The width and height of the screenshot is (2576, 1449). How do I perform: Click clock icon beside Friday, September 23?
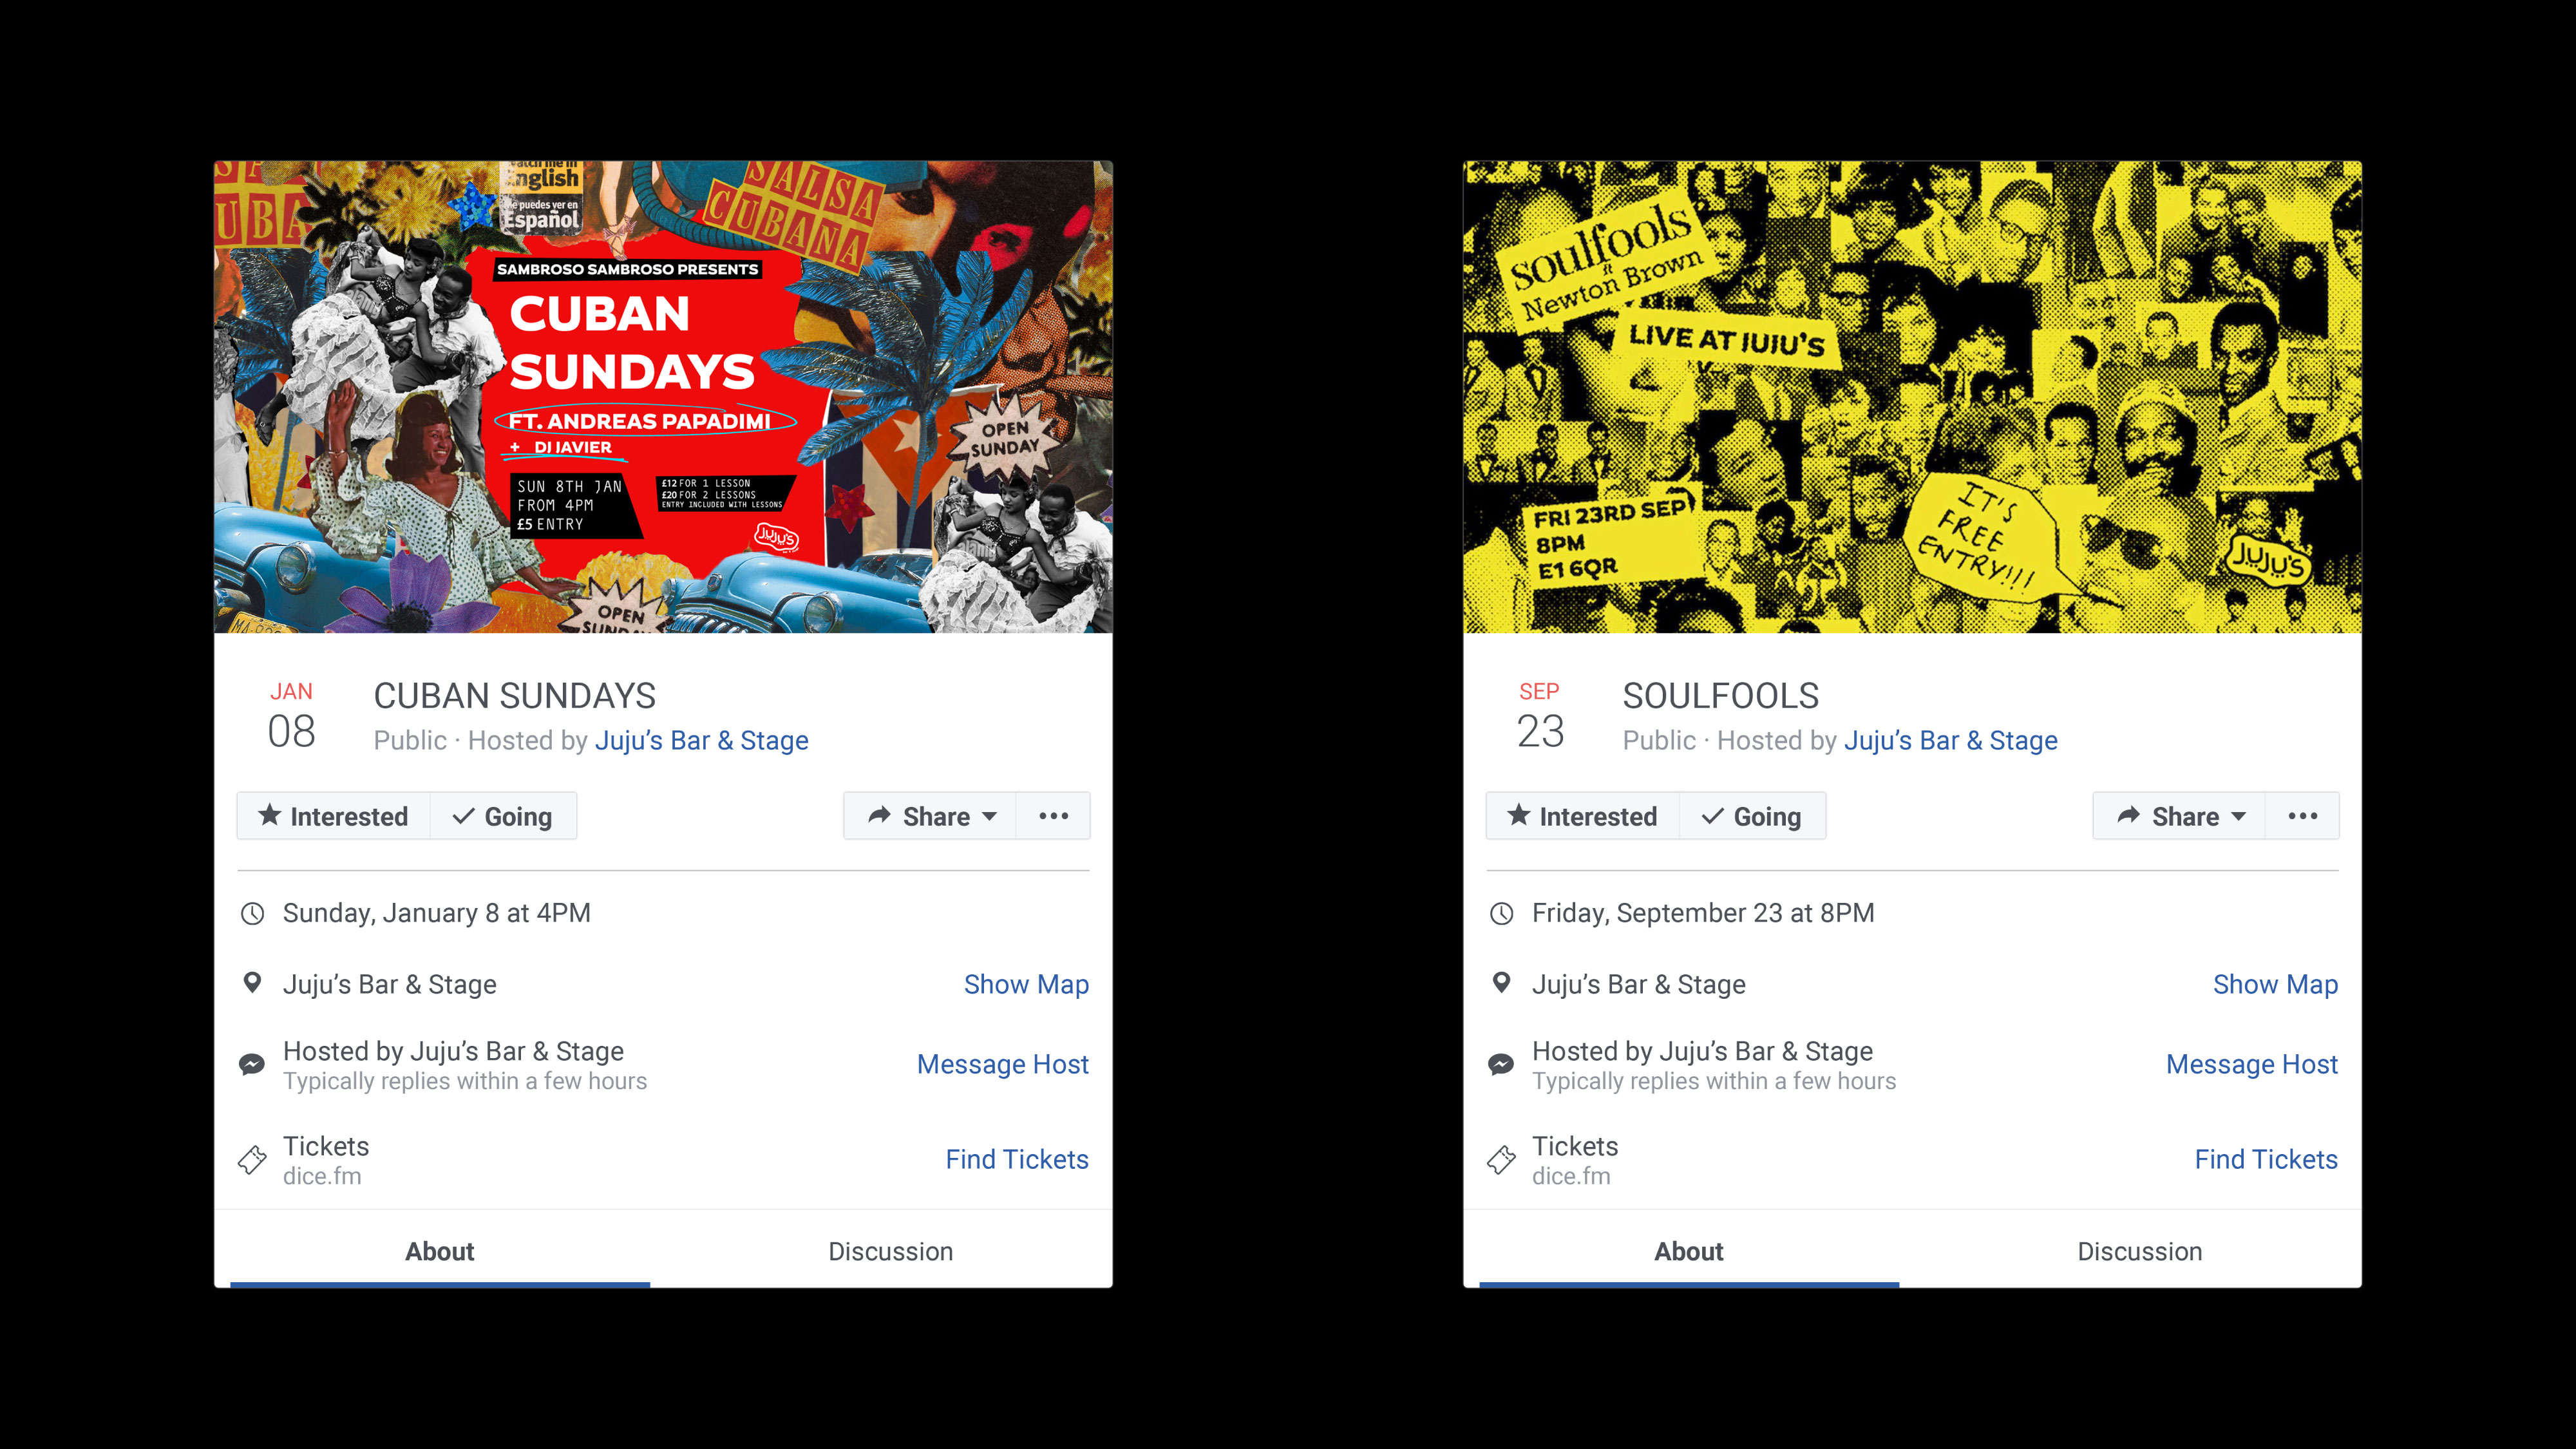[x=1502, y=913]
